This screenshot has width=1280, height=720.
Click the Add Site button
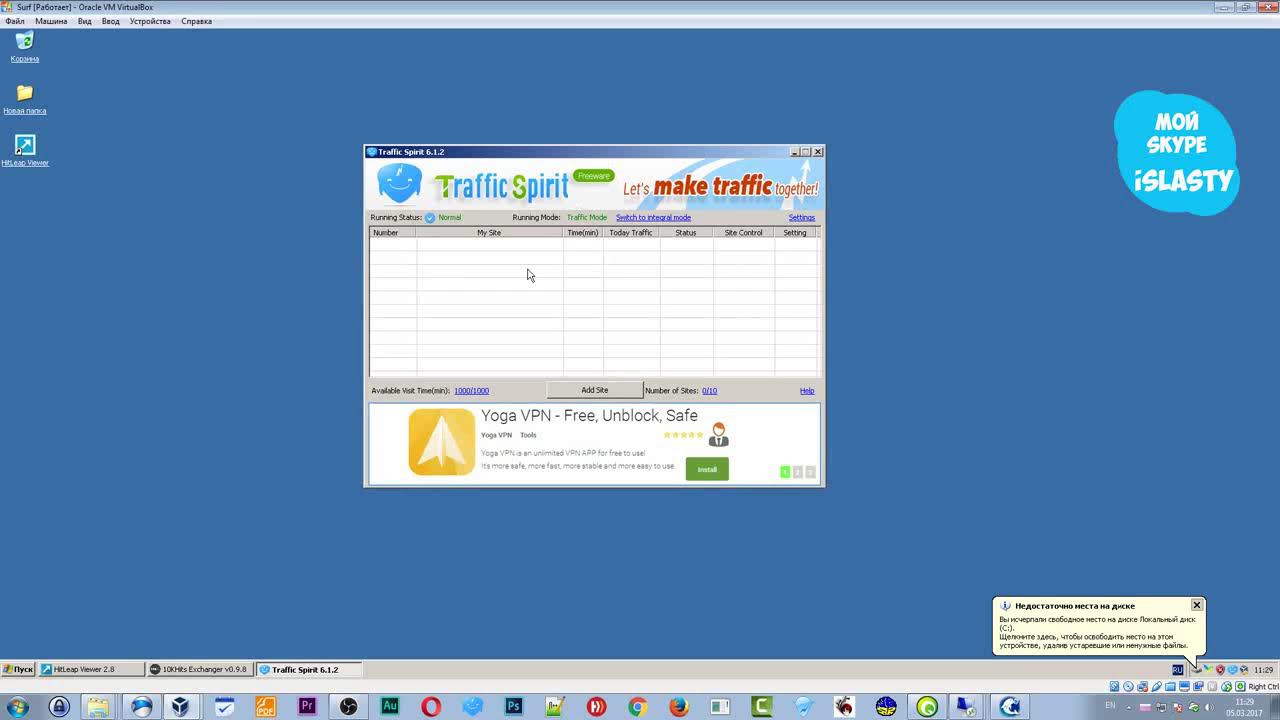coord(594,390)
